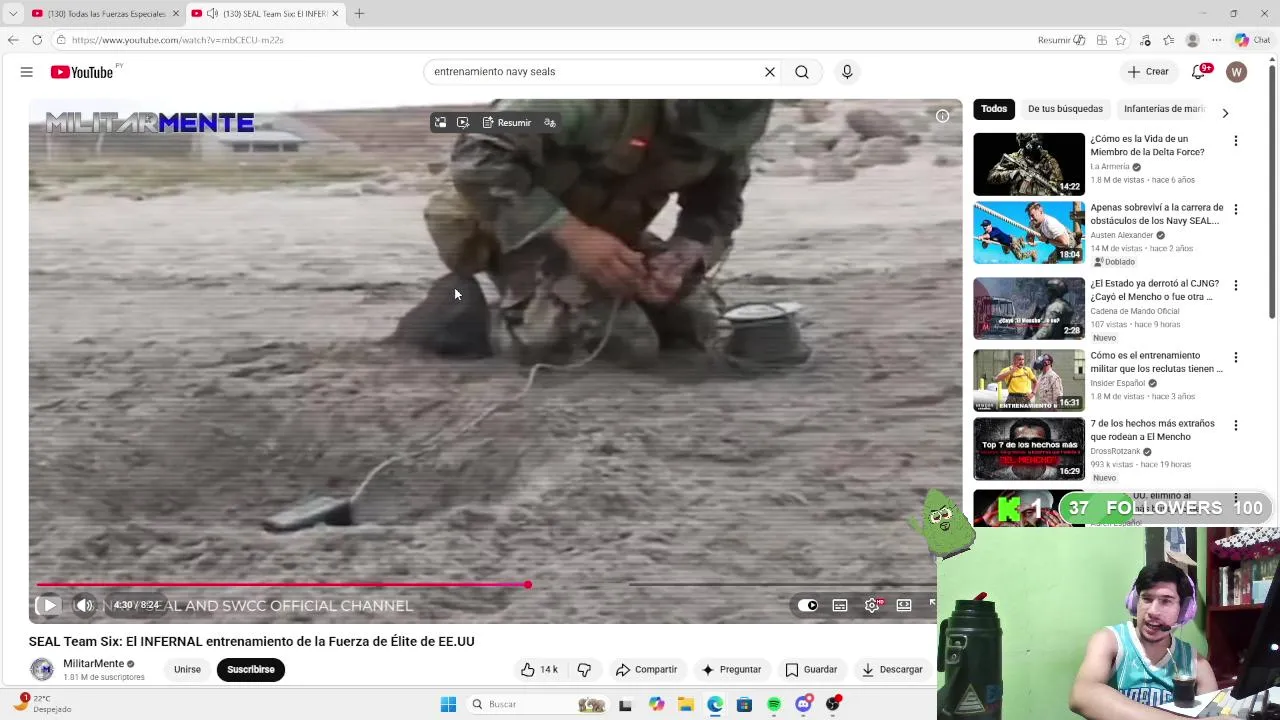Open the YouTube guide hamburger menu
The width and height of the screenshot is (1280, 720).
[x=27, y=72]
